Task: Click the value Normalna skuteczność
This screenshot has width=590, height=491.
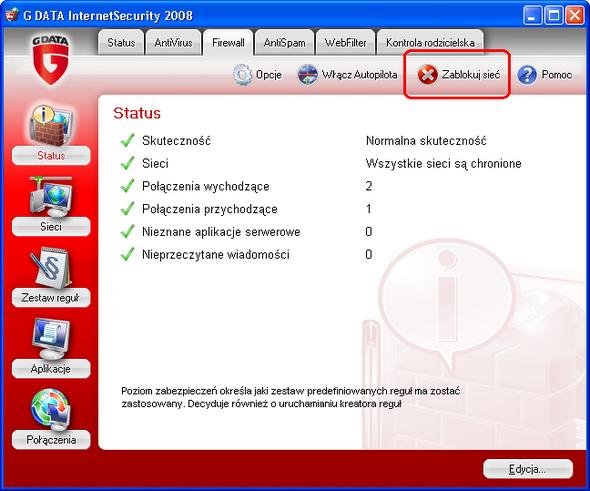Action: coord(426,141)
